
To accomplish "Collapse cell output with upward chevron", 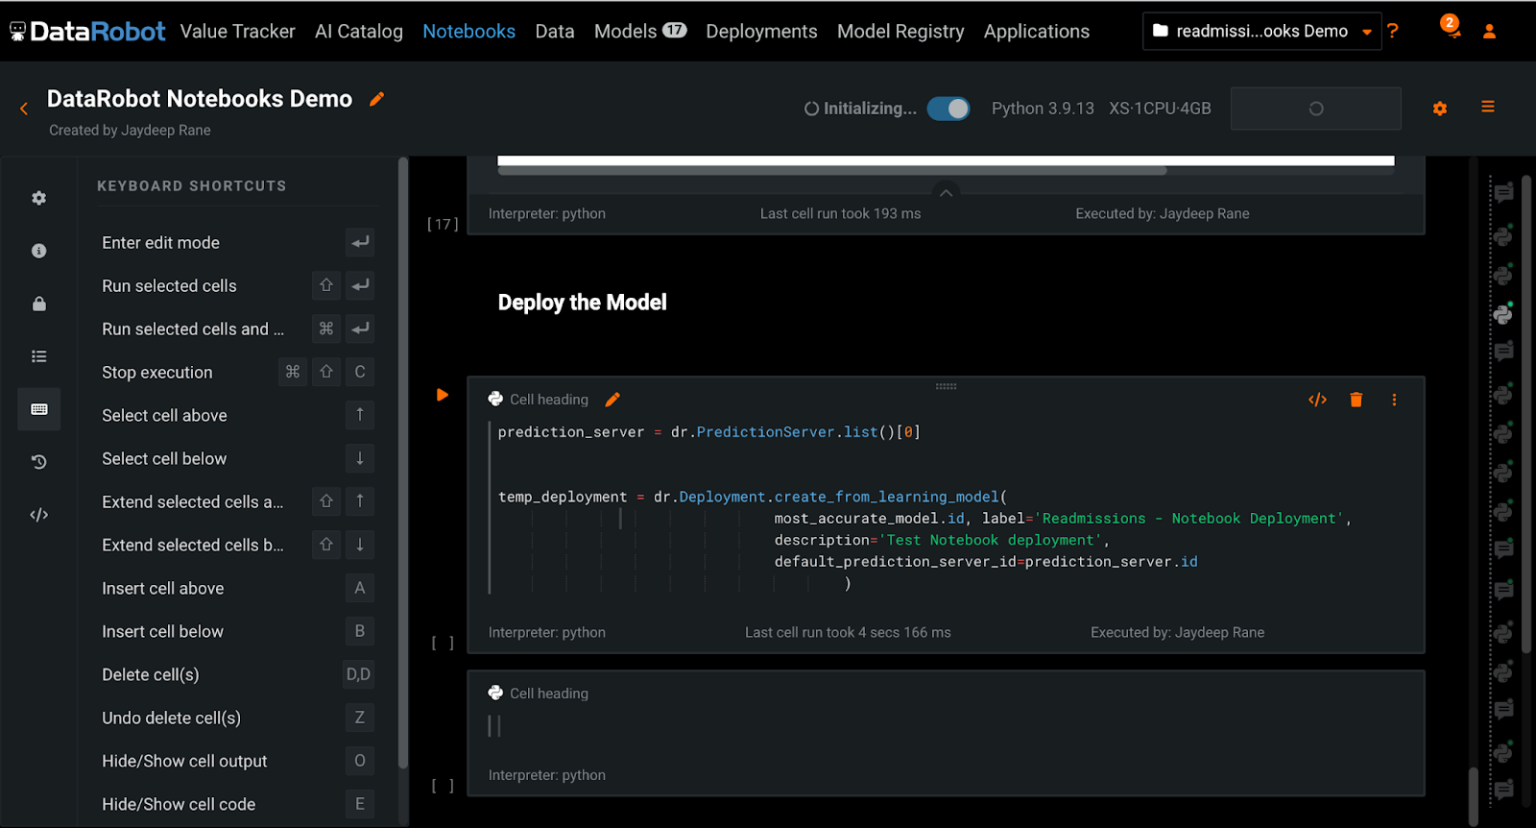I will pyautogui.click(x=946, y=192).
